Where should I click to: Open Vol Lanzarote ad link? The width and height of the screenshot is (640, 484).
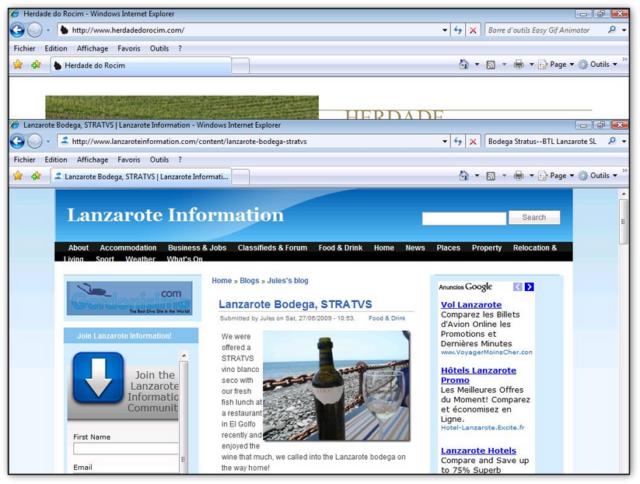coord(471,305)
